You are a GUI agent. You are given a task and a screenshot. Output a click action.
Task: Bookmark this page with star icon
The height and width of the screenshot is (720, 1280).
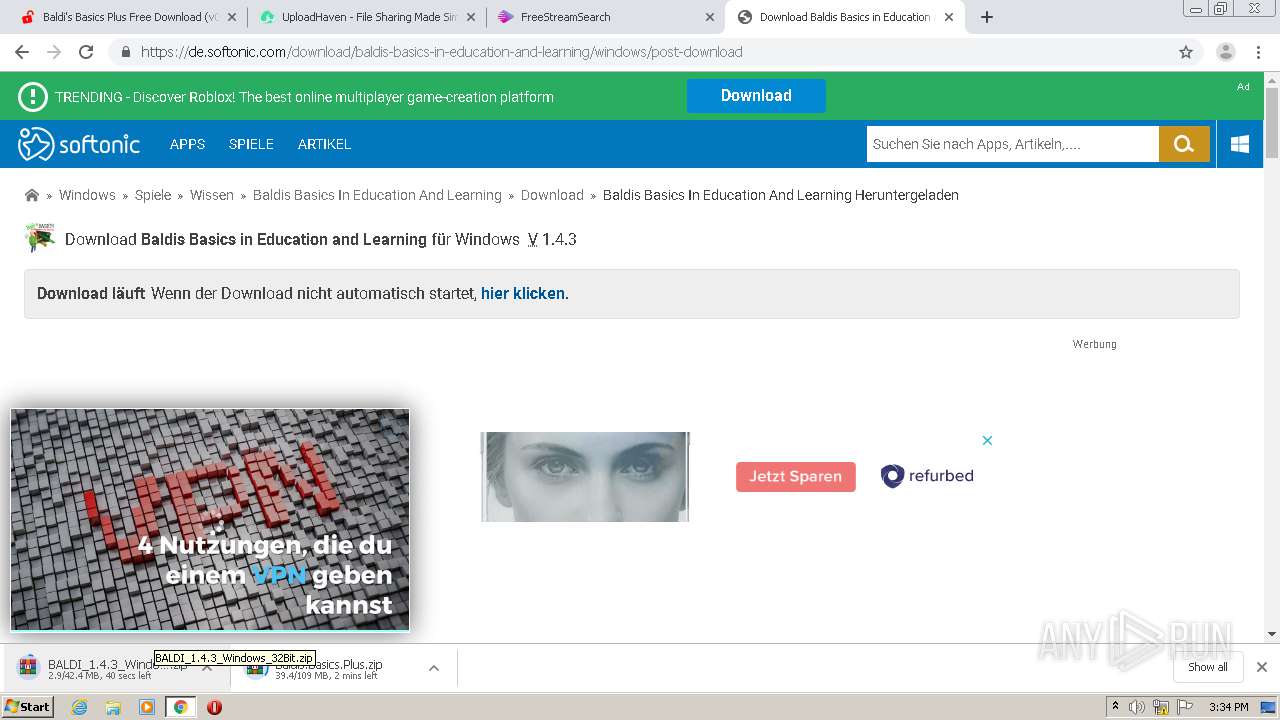[x=1186, y=52]
